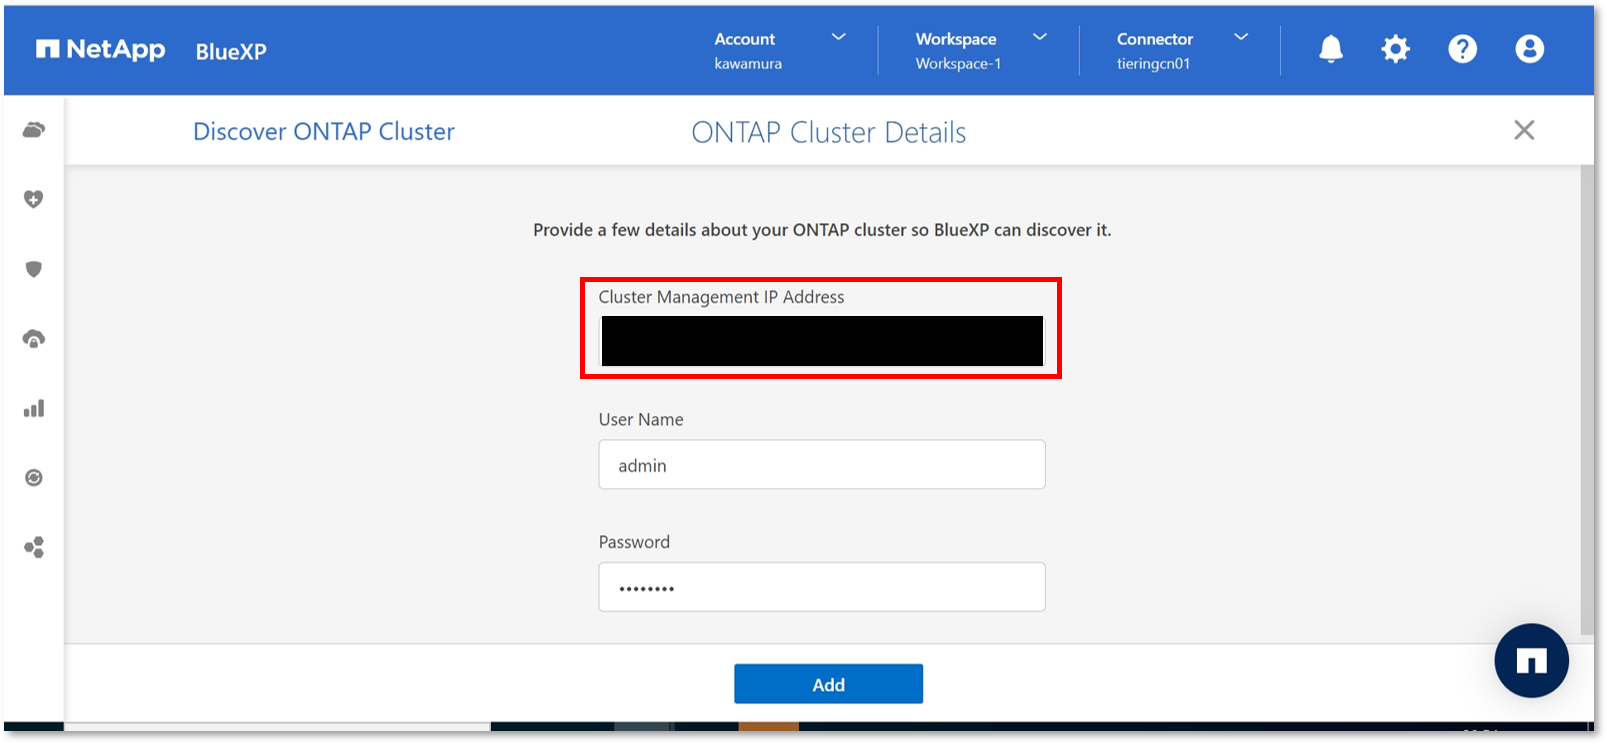Open the Backup cloud-lock icon in sidebar

point(34,339)
